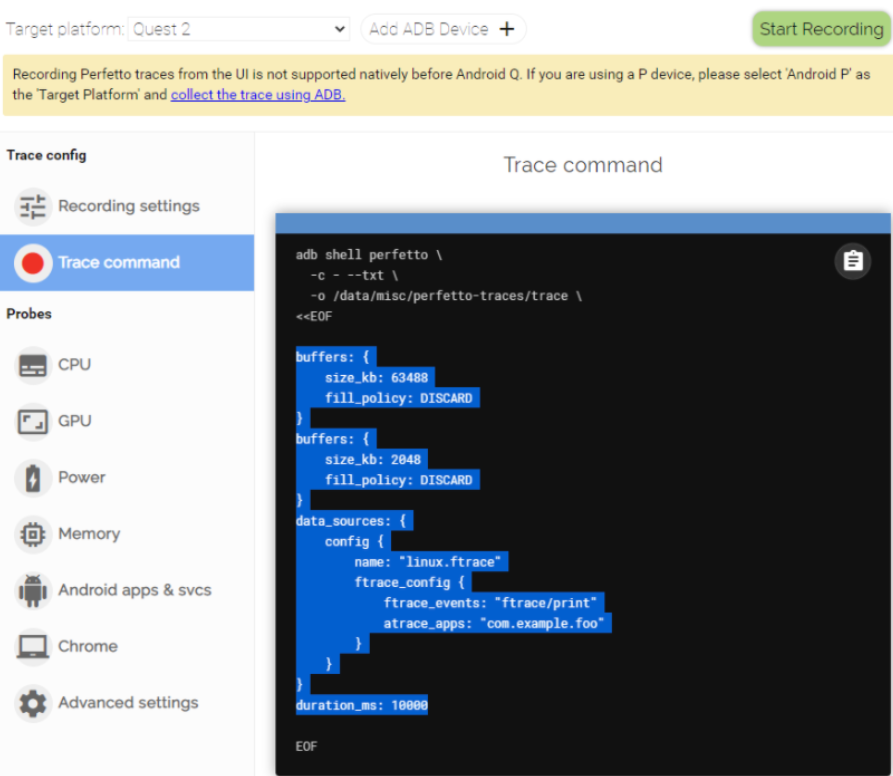Click the name: "linux.ftrace" line
Screen dimensions: 893x776
coord(431,562)
